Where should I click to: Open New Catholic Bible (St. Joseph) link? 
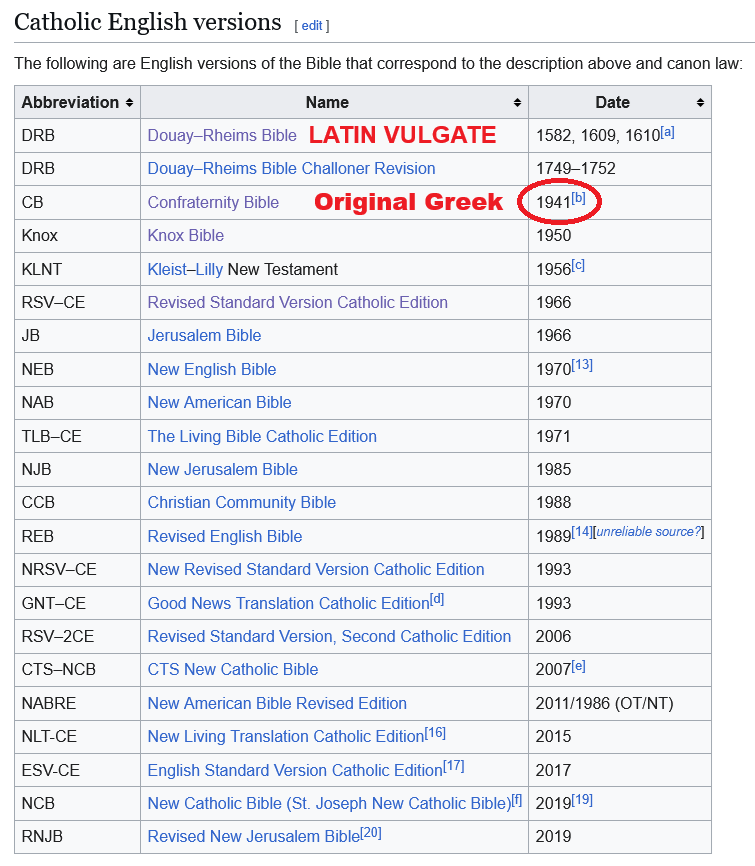coord(329,803)
